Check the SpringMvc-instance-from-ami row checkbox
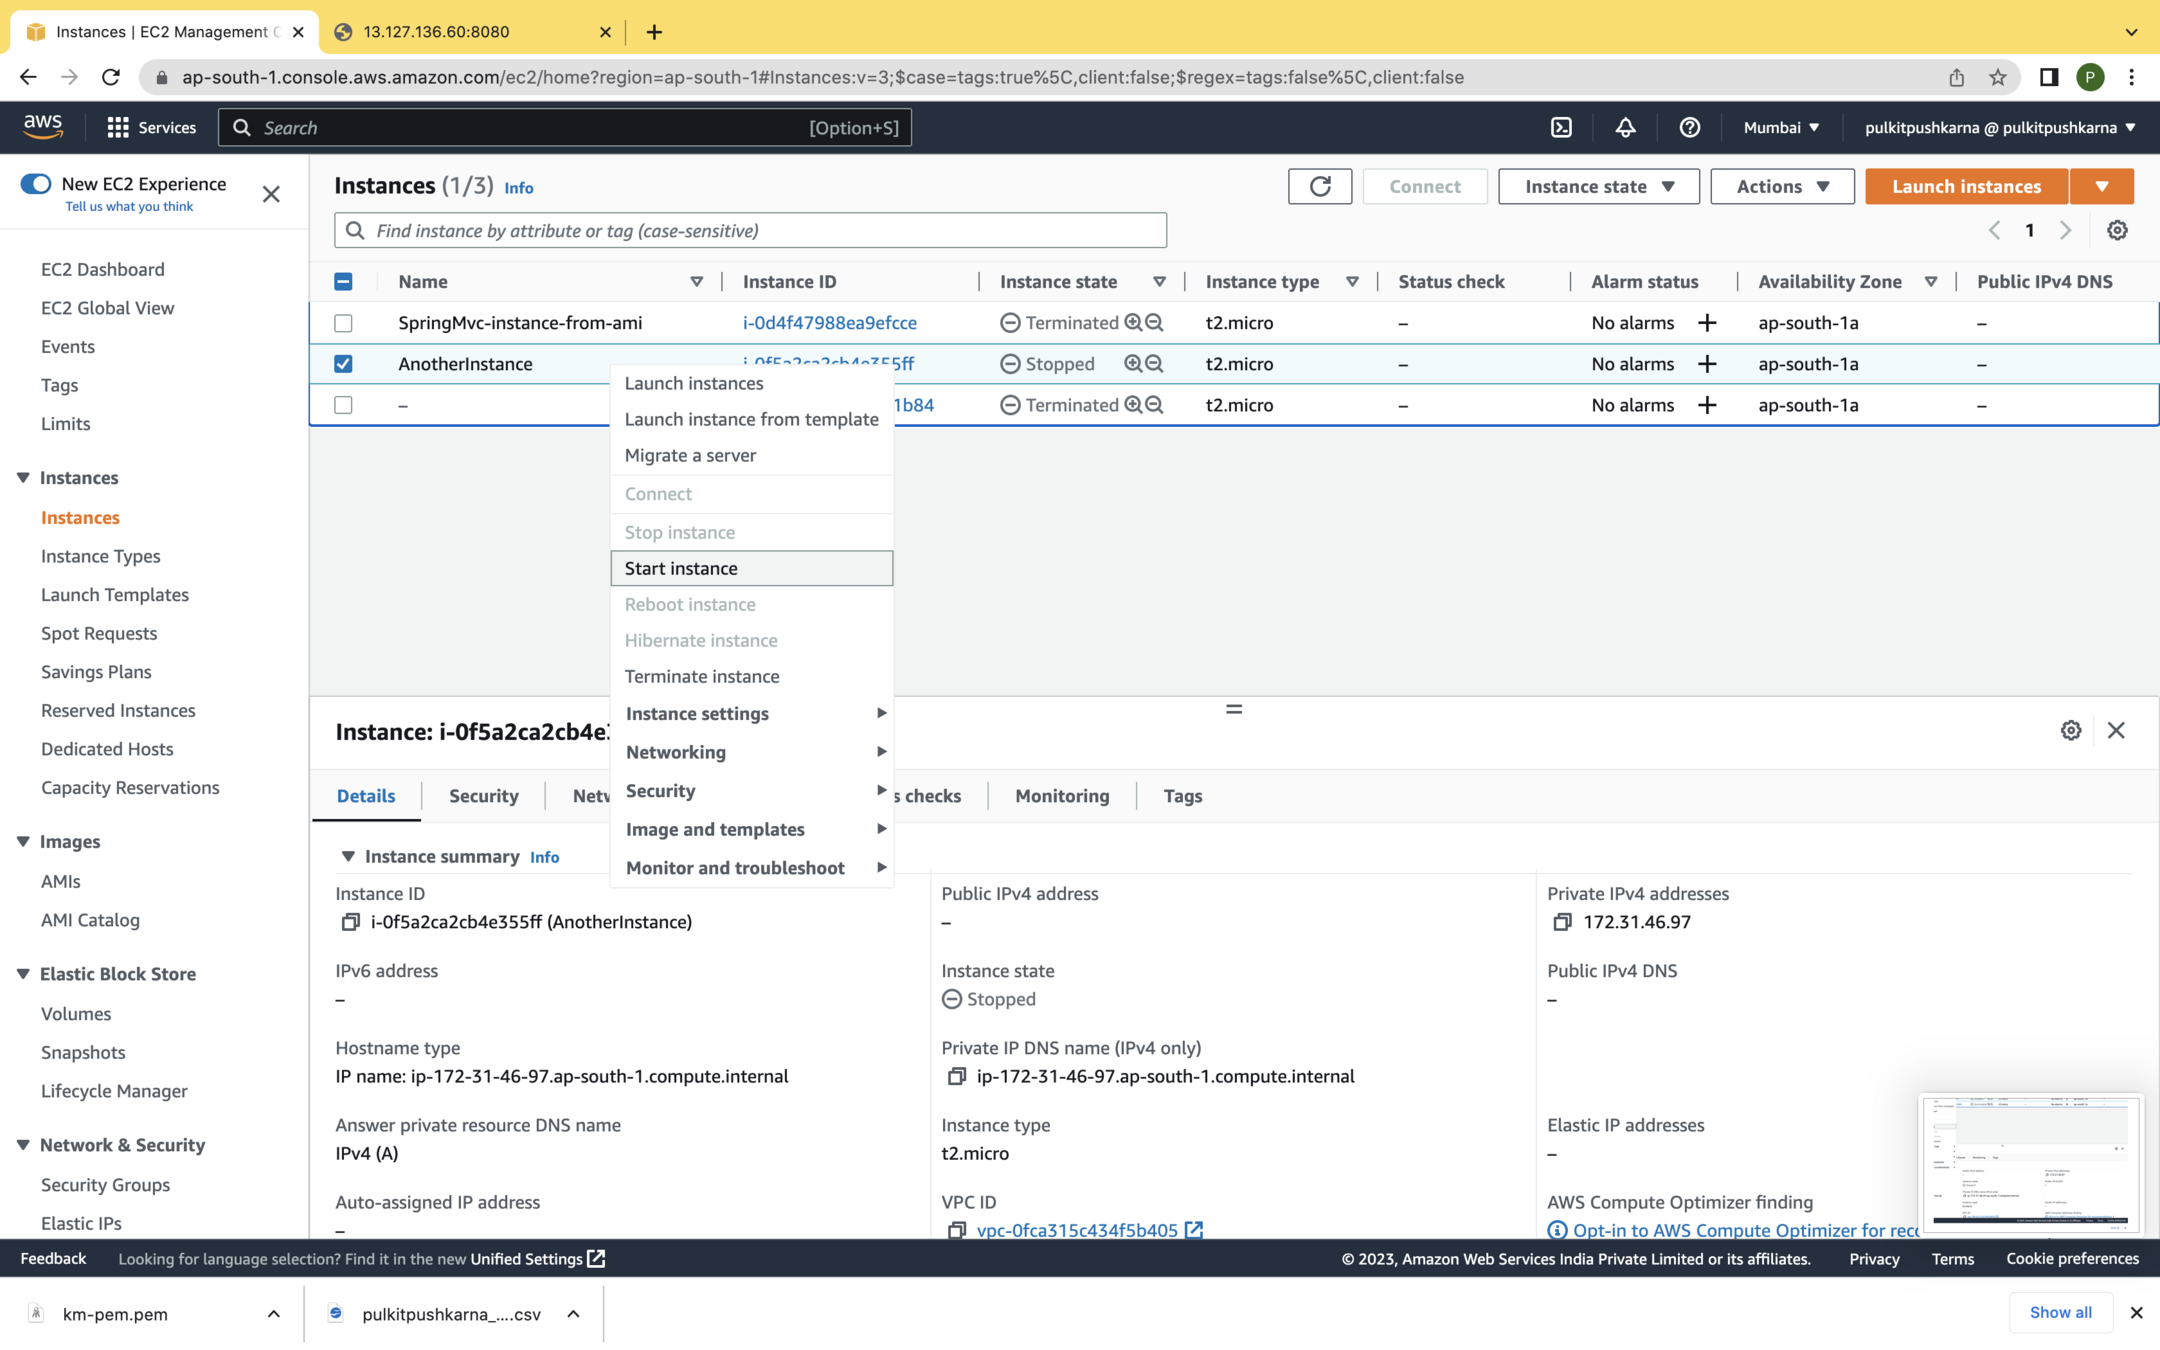 (x=343, y=323)
